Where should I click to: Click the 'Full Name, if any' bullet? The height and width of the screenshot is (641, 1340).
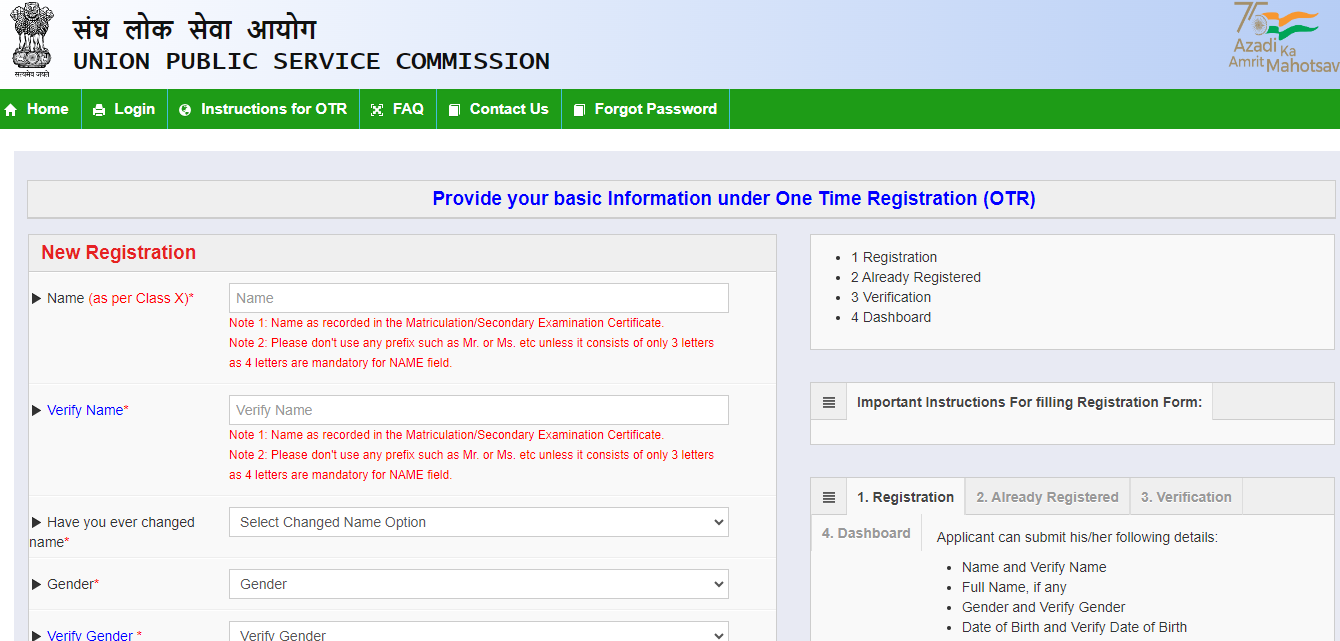1014,587
